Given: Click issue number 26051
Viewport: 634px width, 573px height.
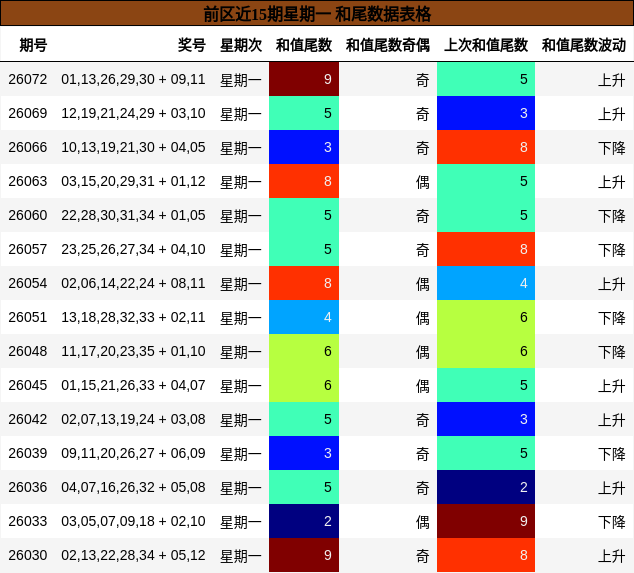Looking at the screenshot, I should point(28,317).
